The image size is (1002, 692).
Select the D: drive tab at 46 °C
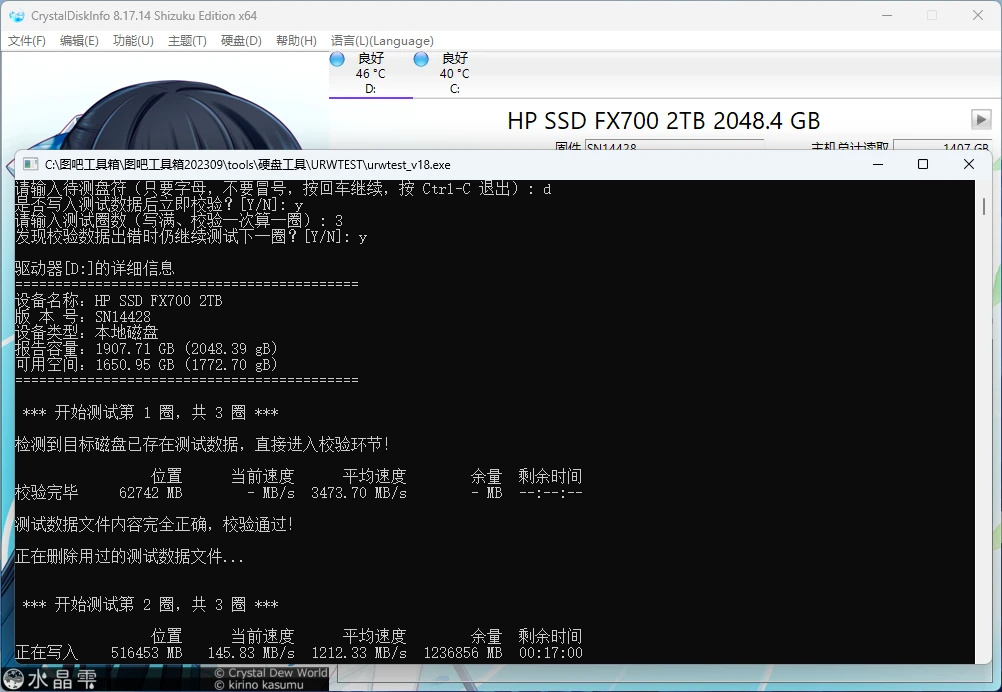(x=371, y=73)
